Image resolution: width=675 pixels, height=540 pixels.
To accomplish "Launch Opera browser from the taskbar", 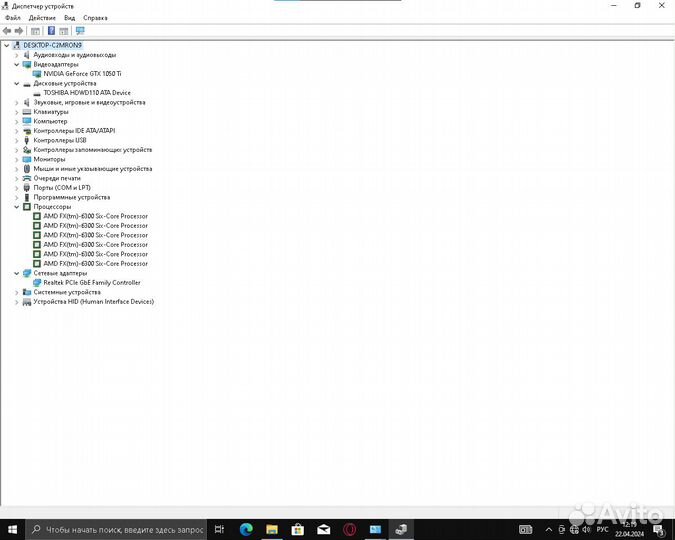I will pos(350,529).
